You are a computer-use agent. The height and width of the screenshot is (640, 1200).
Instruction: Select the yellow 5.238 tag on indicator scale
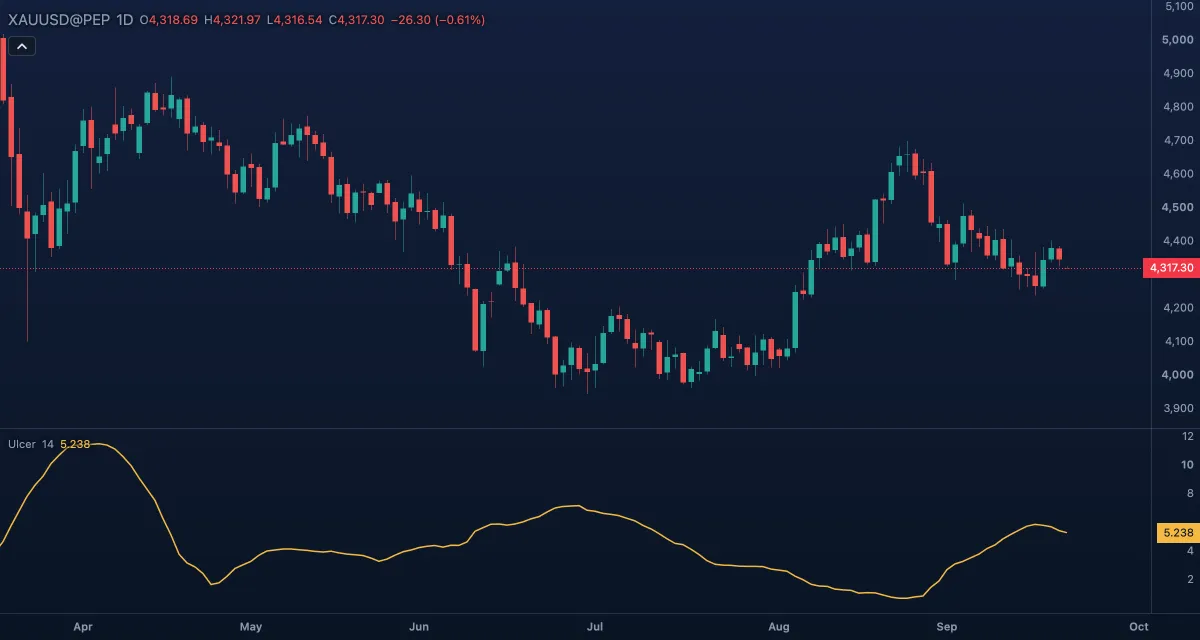point(1178,533)
